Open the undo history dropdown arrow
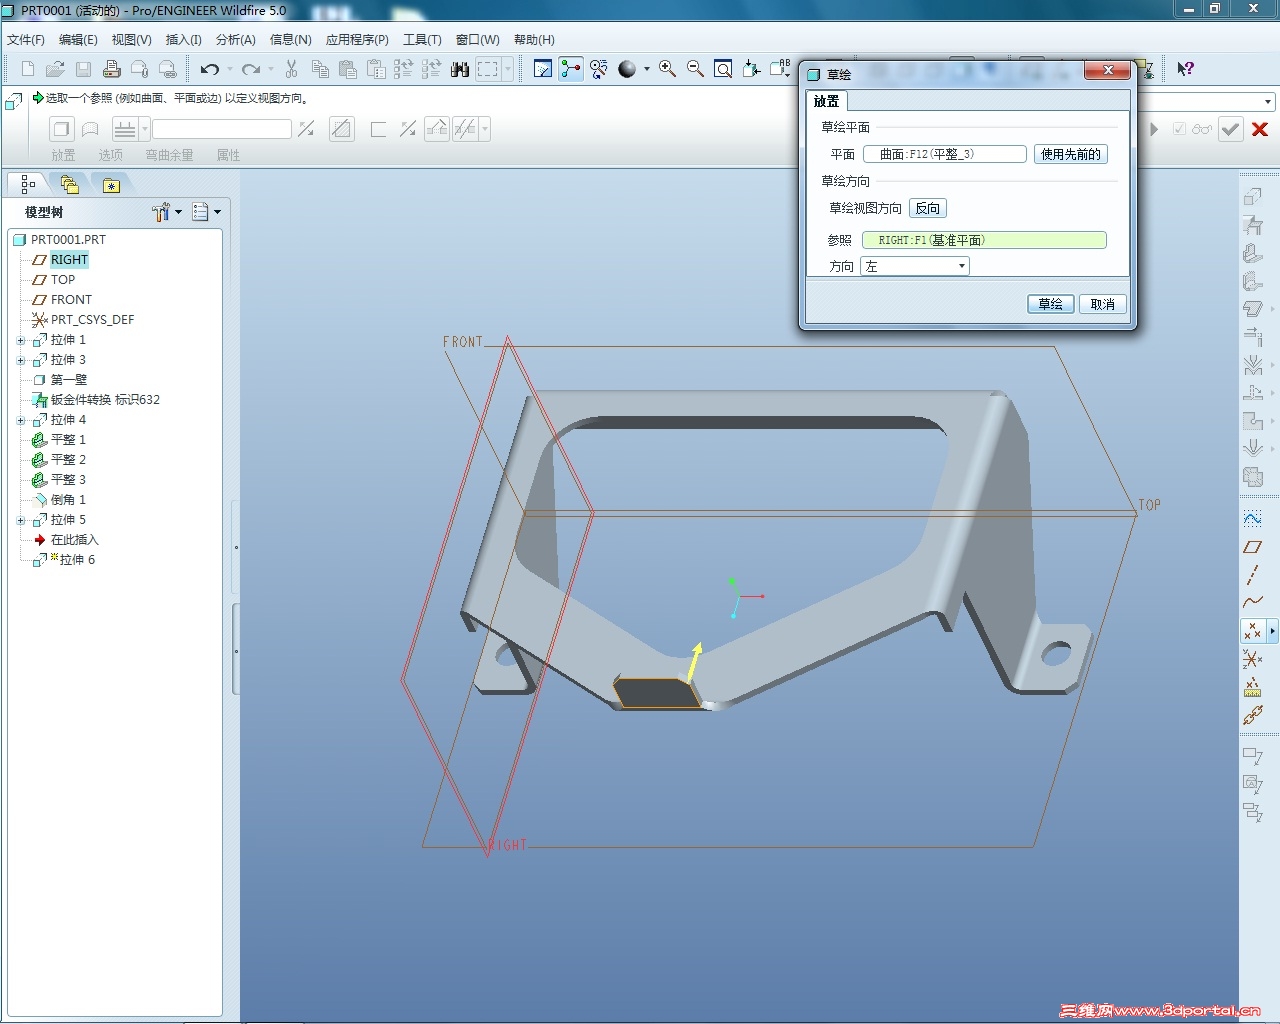Image resolution: width=1280 pixels, height=1024 pixels. (229, 69)
